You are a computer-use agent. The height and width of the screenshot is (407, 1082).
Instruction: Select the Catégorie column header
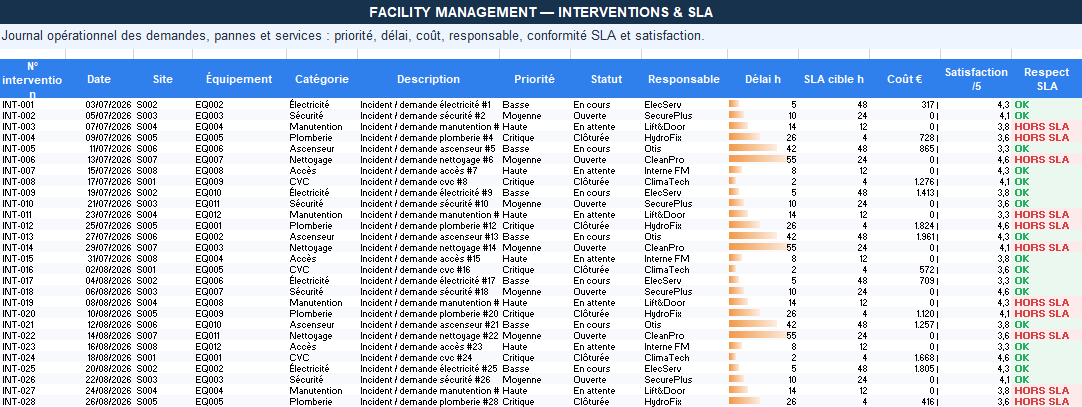click(x=322, y=79)
